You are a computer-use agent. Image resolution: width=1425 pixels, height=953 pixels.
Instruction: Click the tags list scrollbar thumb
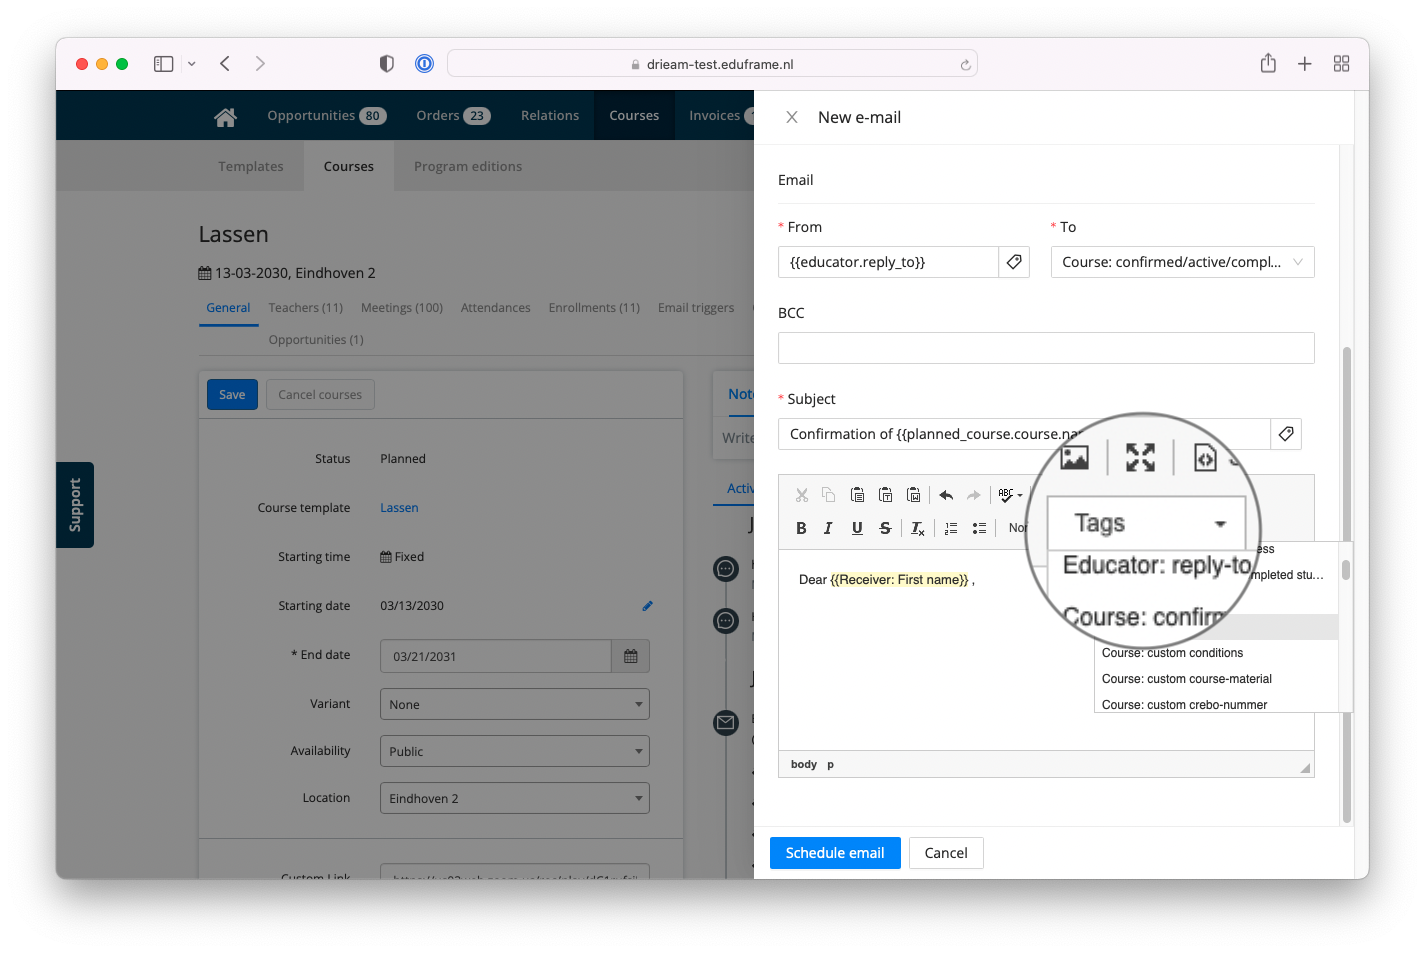[1346, 570]
